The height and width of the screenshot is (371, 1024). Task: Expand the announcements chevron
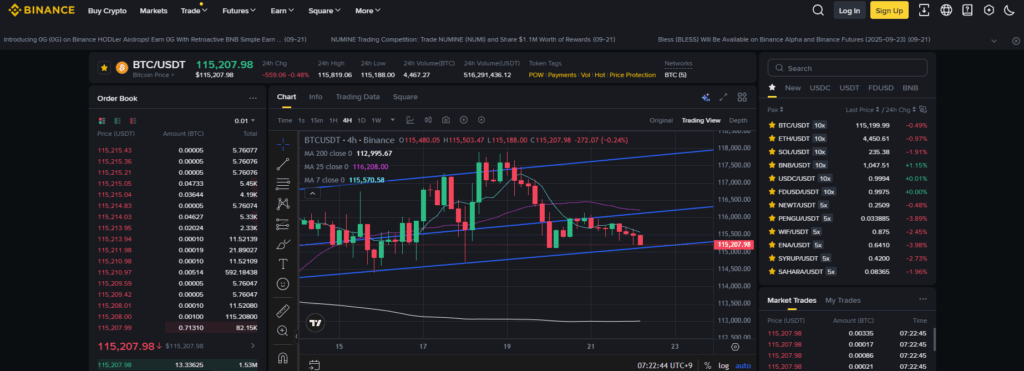click(x=994, y=40)
